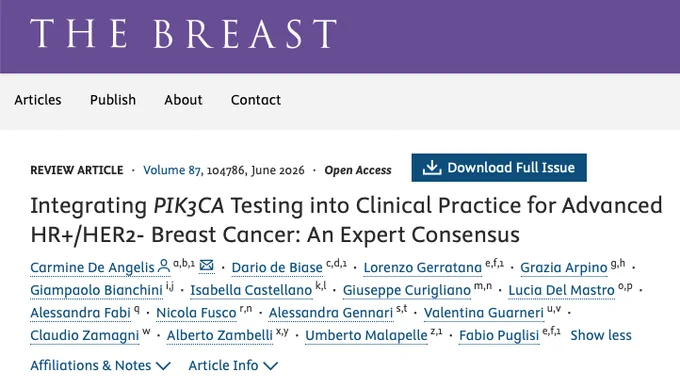Click the email envelope icon for Carmine De Angelis
The image size is (680, 388).
click(206, 265)
